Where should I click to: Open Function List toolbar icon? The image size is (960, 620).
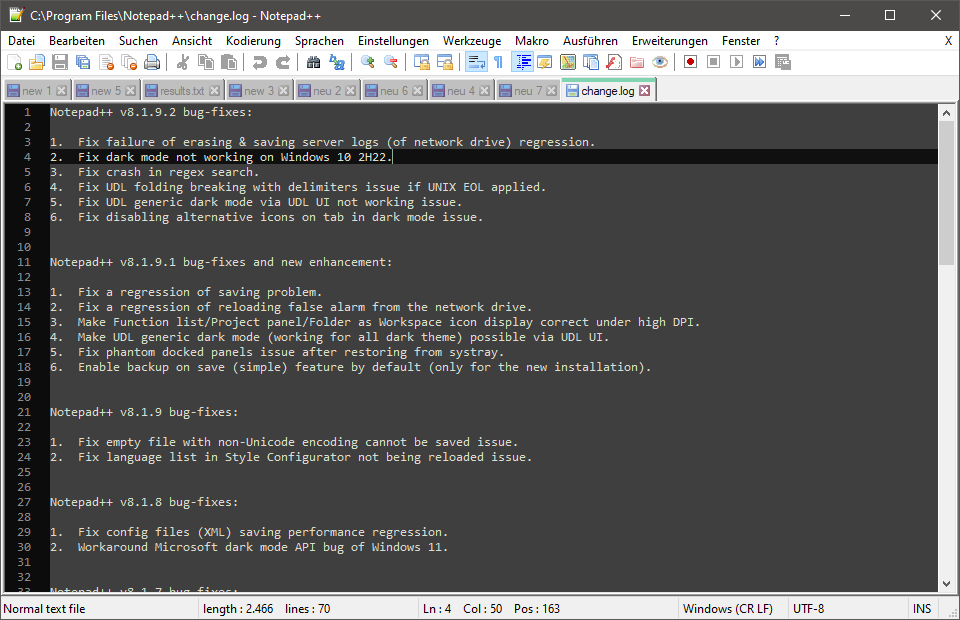[613, 62]
